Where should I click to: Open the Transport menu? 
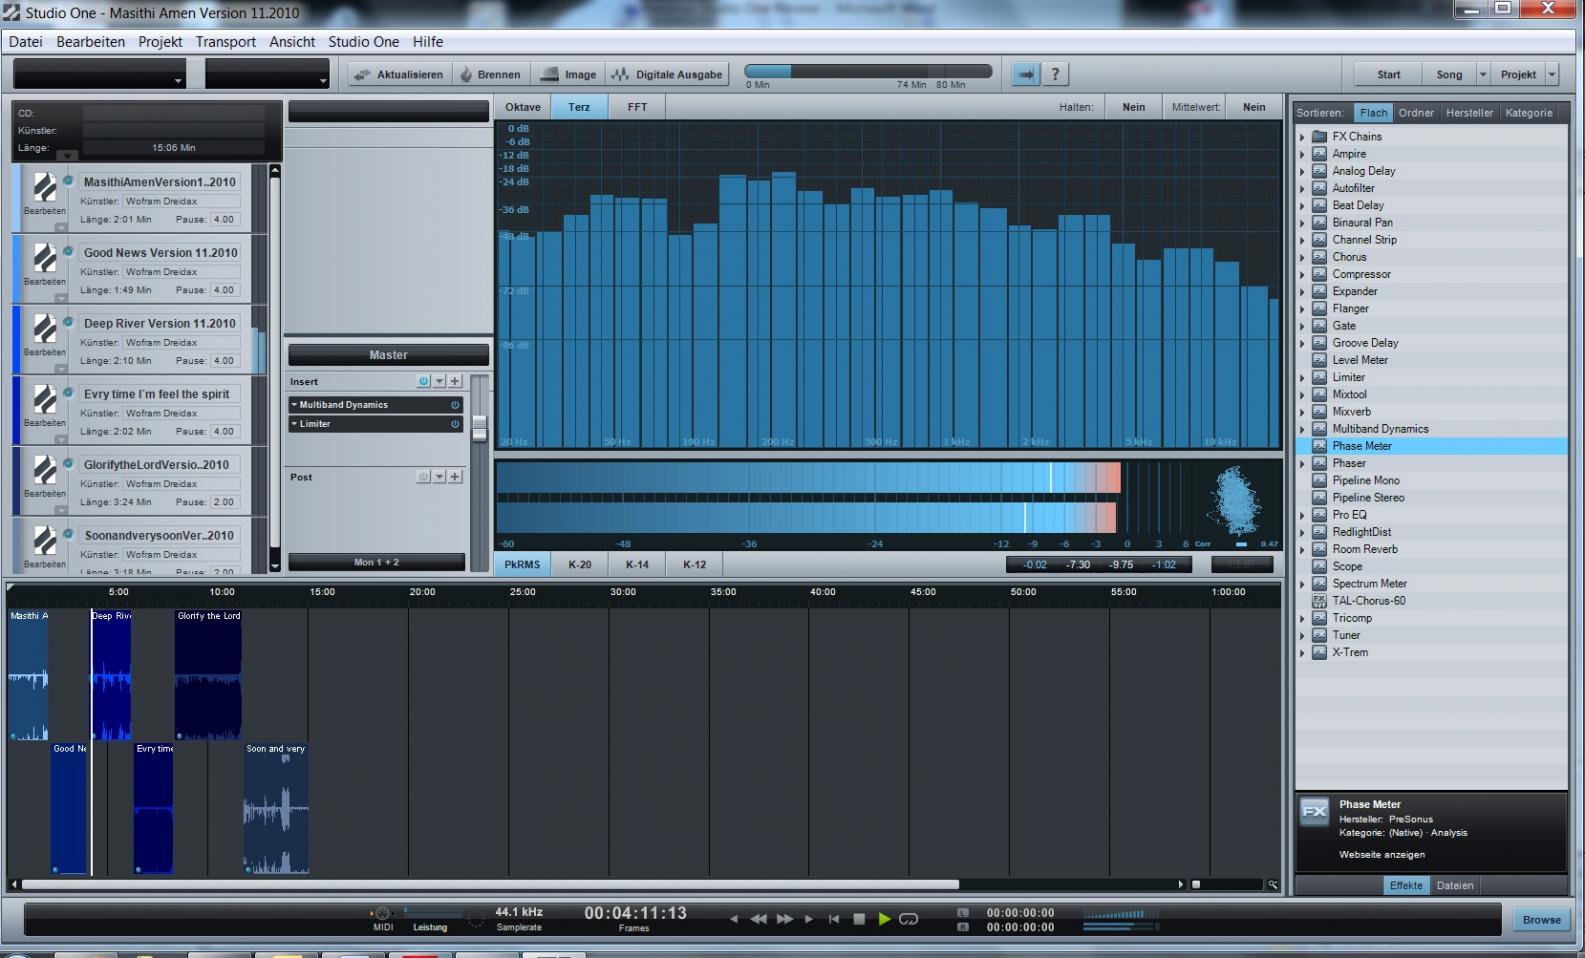coord(226,42)
